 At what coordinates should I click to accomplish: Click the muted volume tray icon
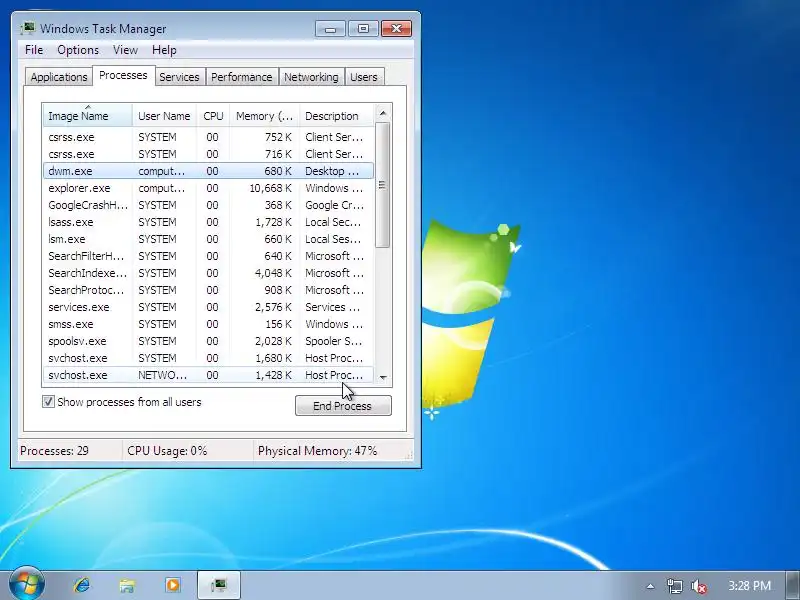click(x=698, y=586)
